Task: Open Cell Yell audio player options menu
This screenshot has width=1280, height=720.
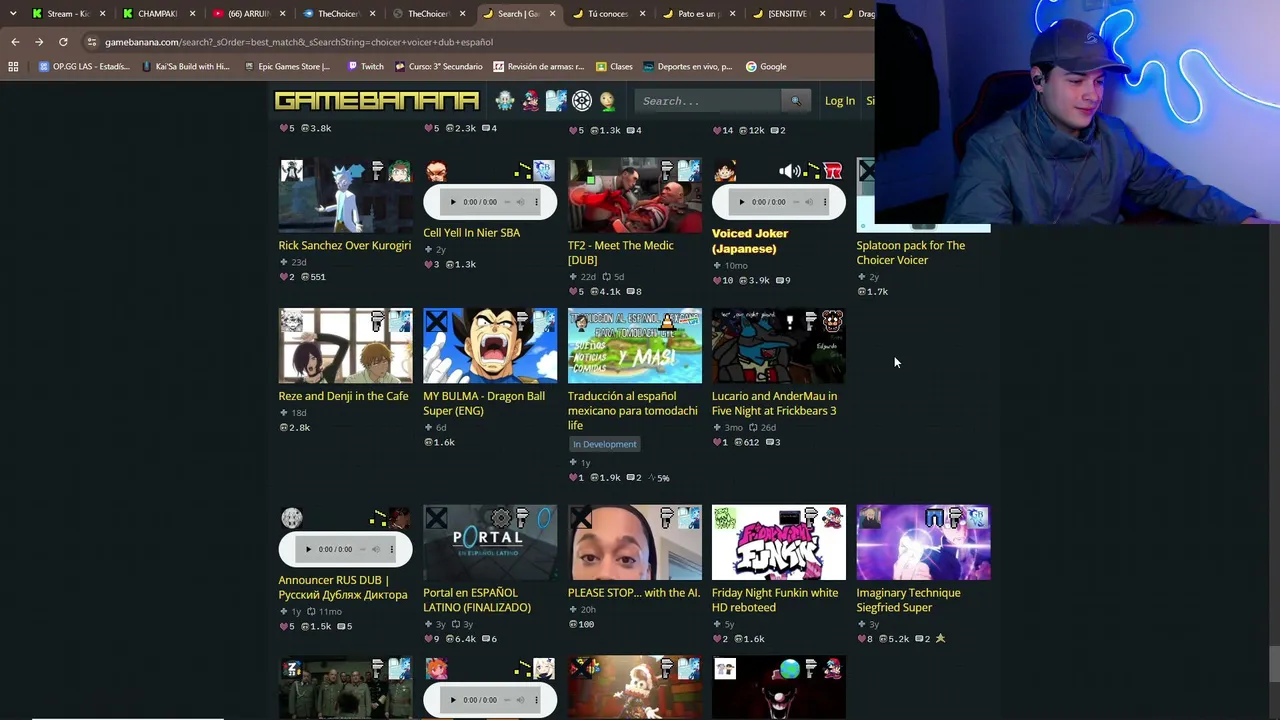Action: coord(537,202)
